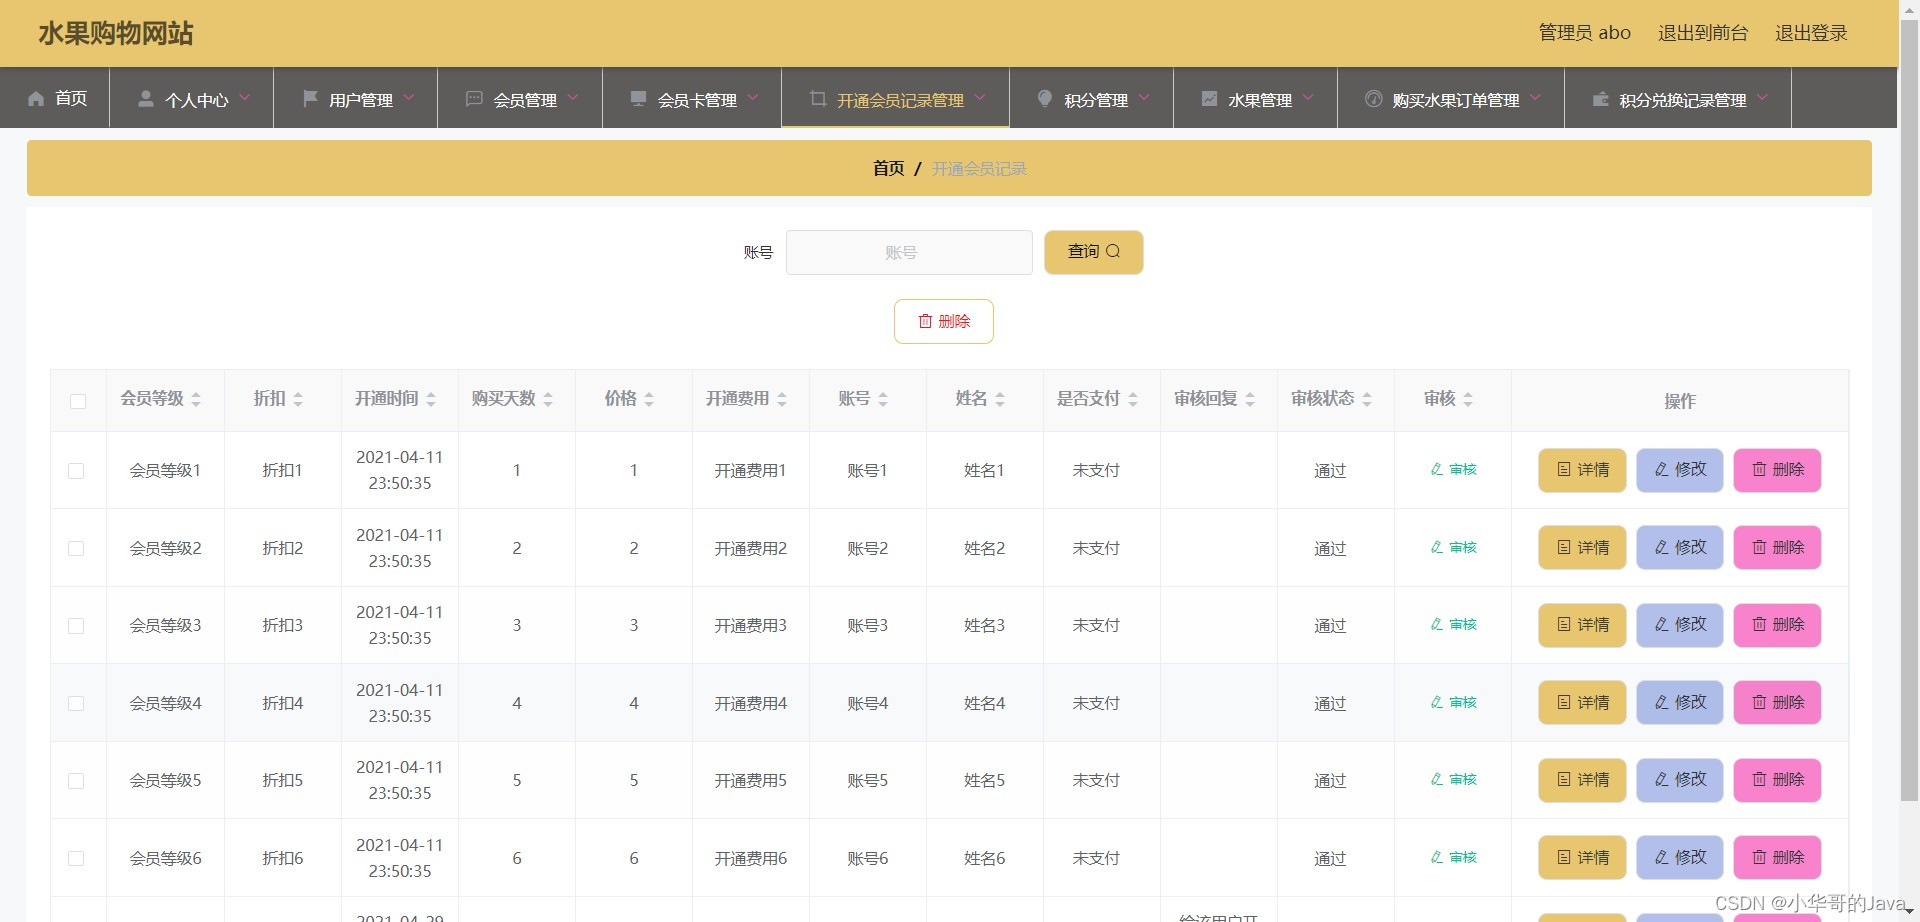1920x922 pixels.
Task: Click the 账号 search input field
Action: click(x=909, y=252)
